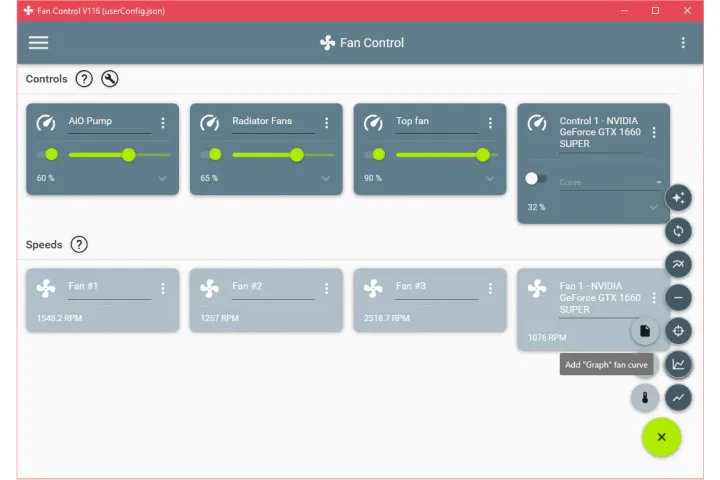Click the 1548.2 RPM reading

(59, 318)
